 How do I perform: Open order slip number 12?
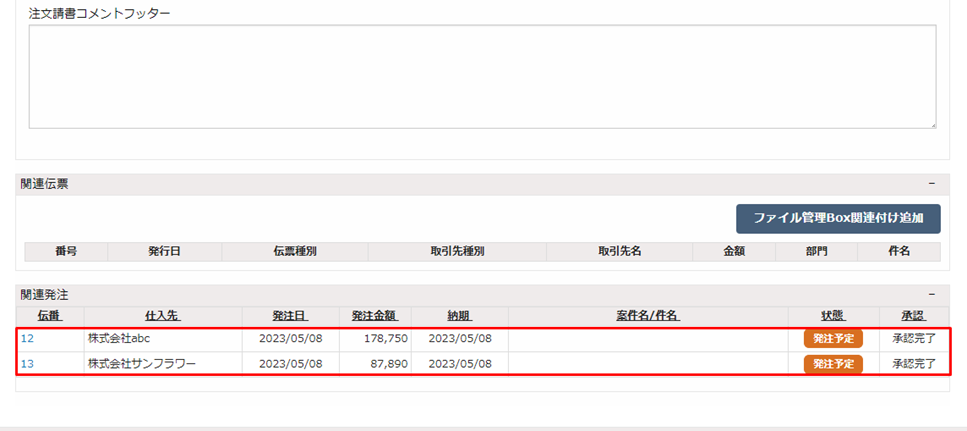(27, 339)
